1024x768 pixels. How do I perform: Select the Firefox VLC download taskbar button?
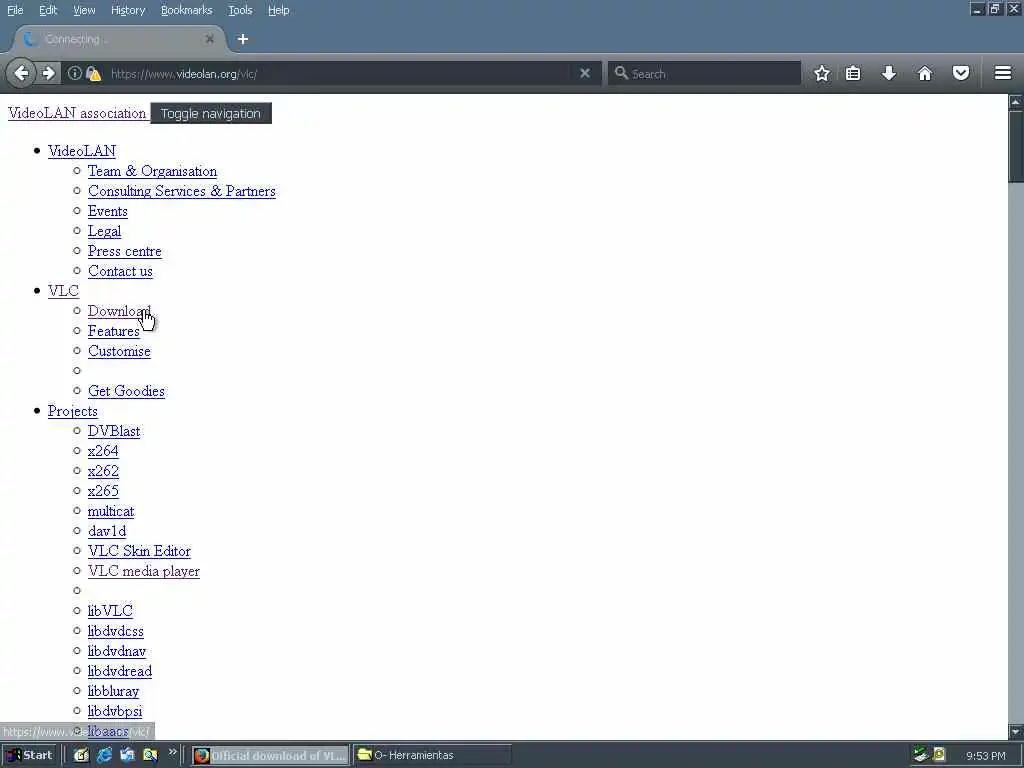[270, 756]
